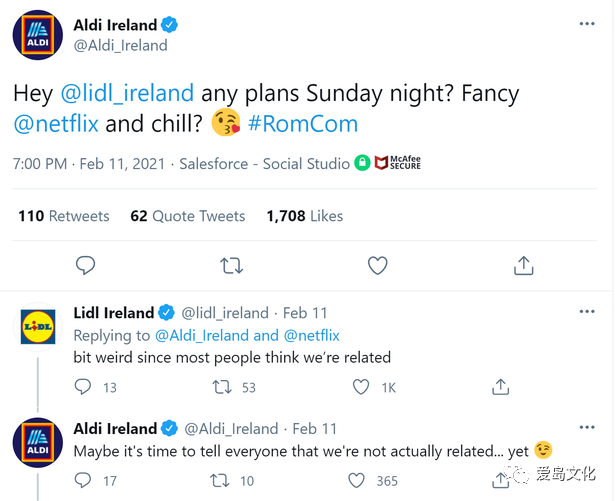The height and width of the screenshot is (501, 615).
Task: Open the Lidl Ireland profile avatar
Action: [x=38, y=327]
